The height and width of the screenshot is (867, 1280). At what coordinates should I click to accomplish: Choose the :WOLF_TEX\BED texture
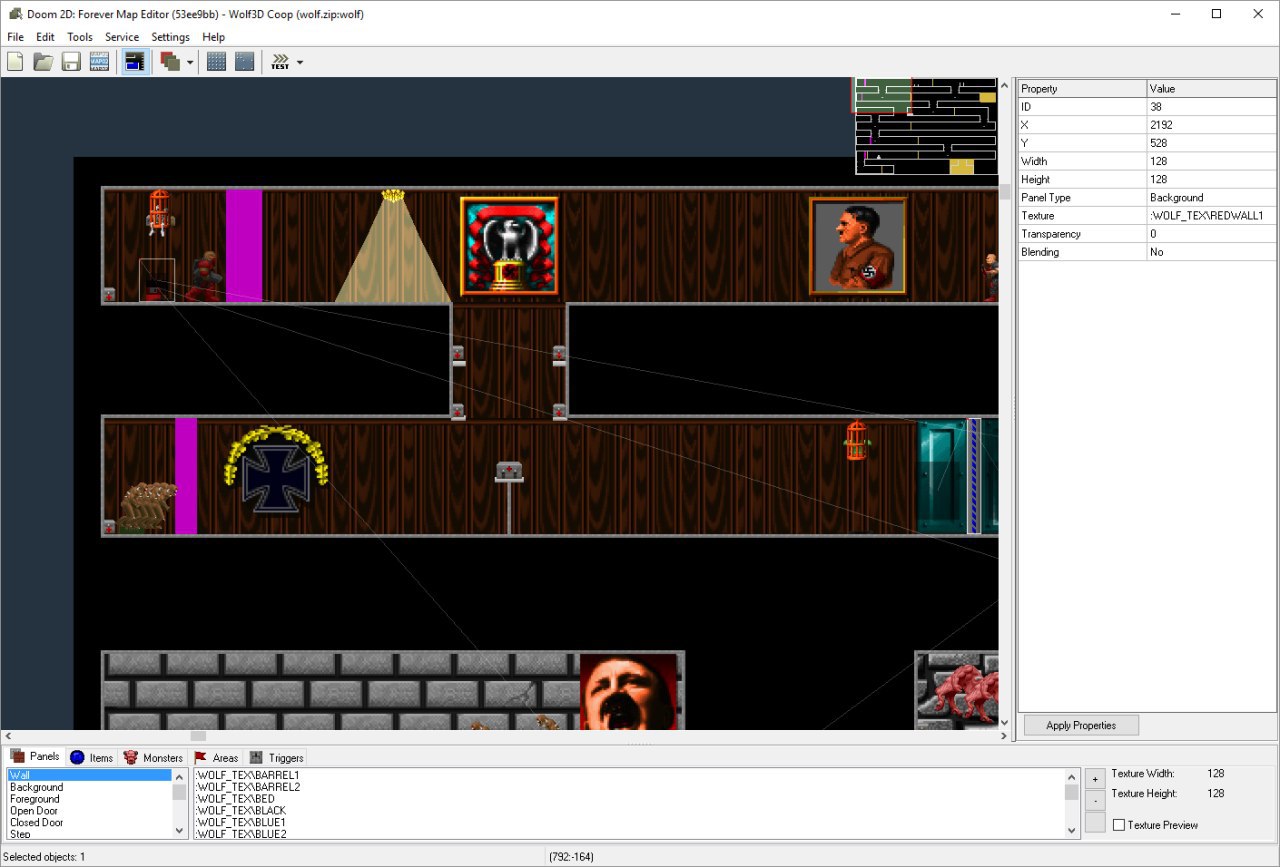tap(629, 799)
